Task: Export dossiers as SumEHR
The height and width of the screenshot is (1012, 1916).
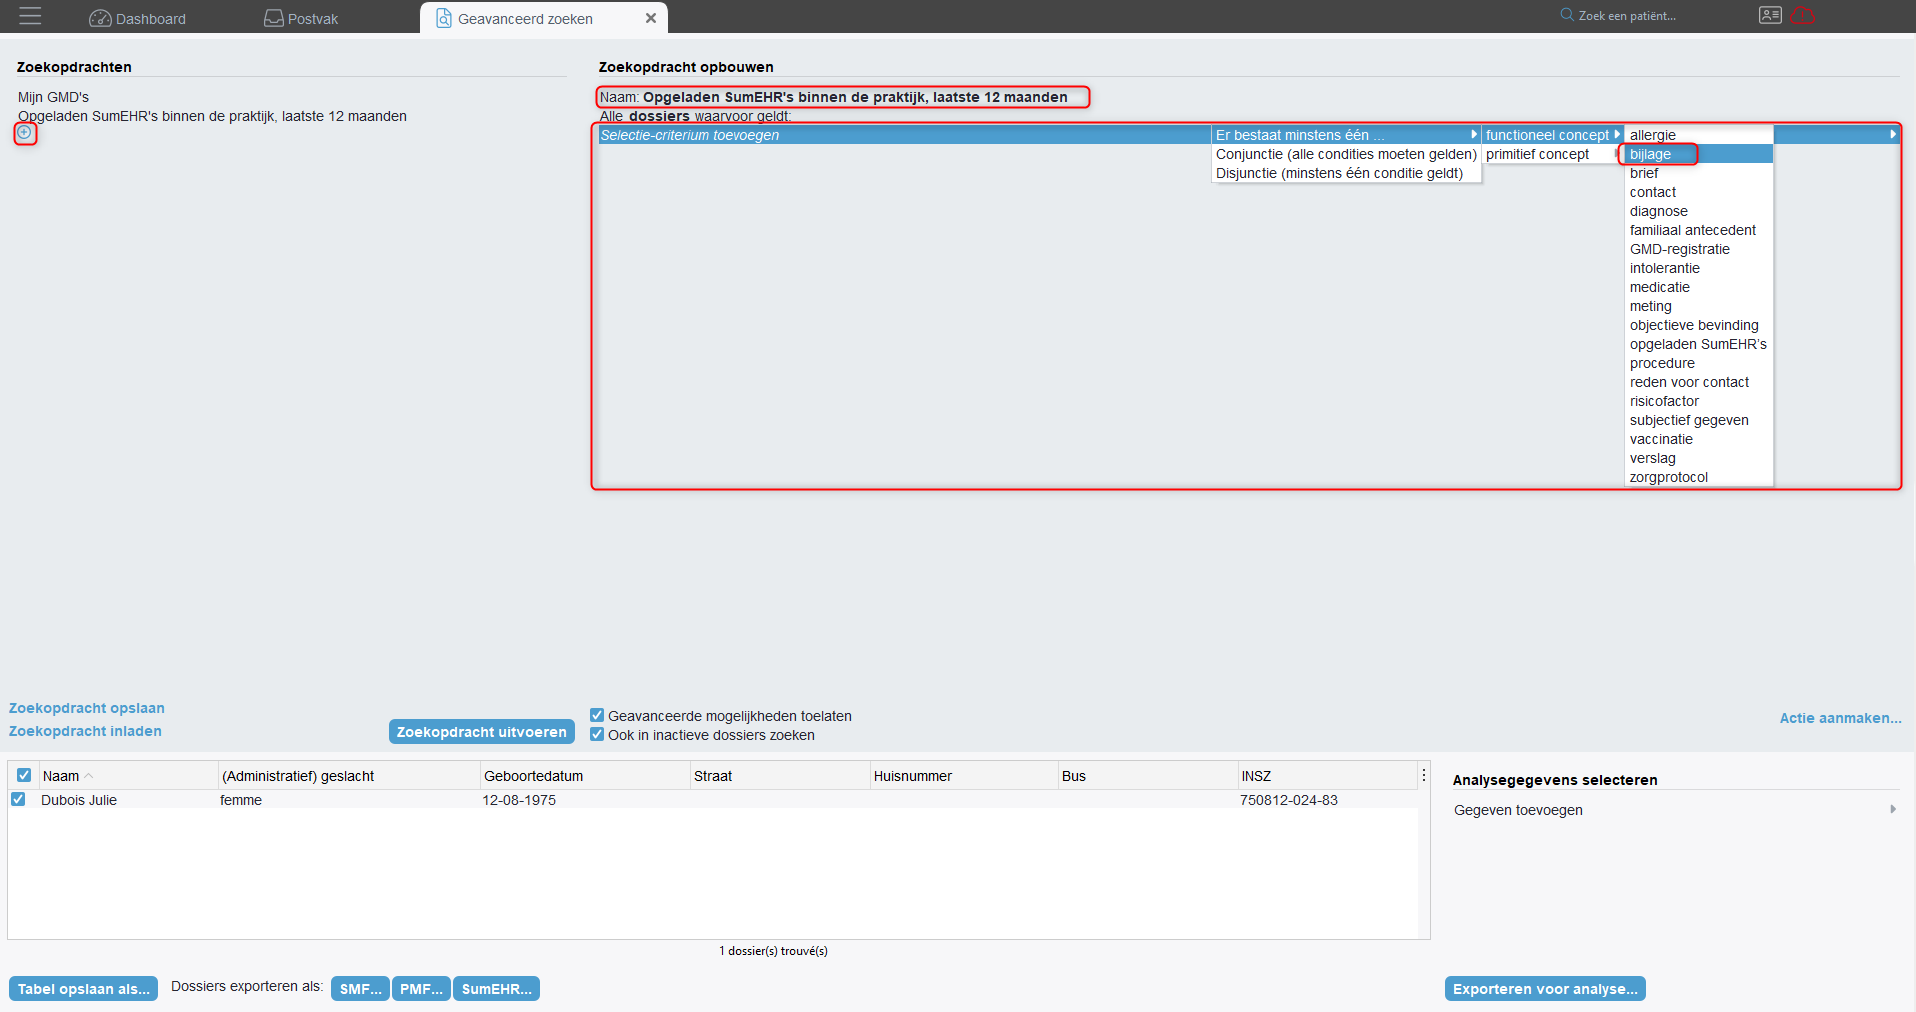Action: (x=496, y=989)
